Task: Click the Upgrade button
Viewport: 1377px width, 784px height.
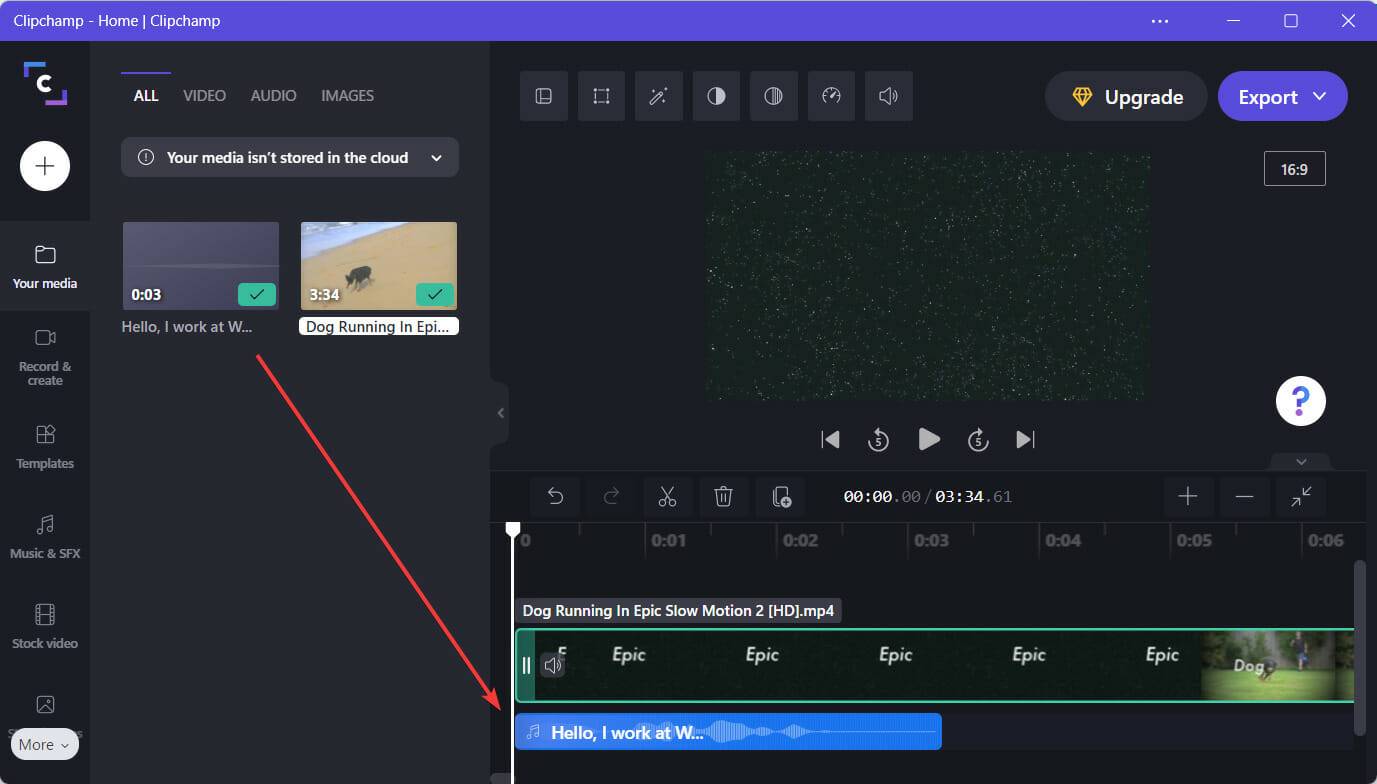Action: click(1125, 96)
